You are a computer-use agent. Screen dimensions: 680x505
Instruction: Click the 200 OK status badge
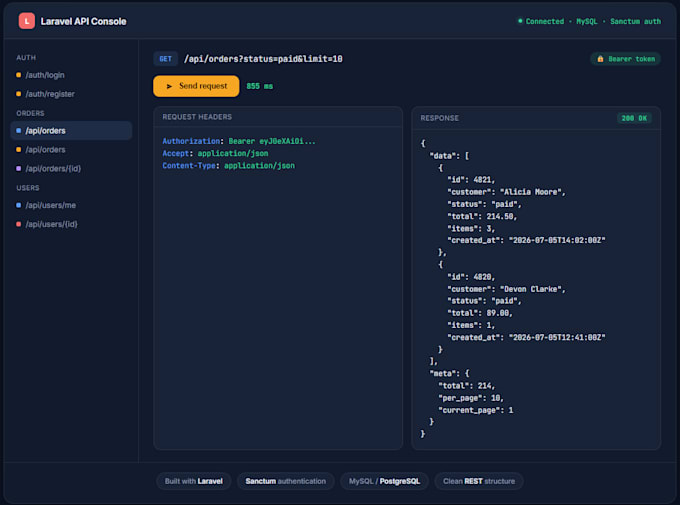pos(634,118)
